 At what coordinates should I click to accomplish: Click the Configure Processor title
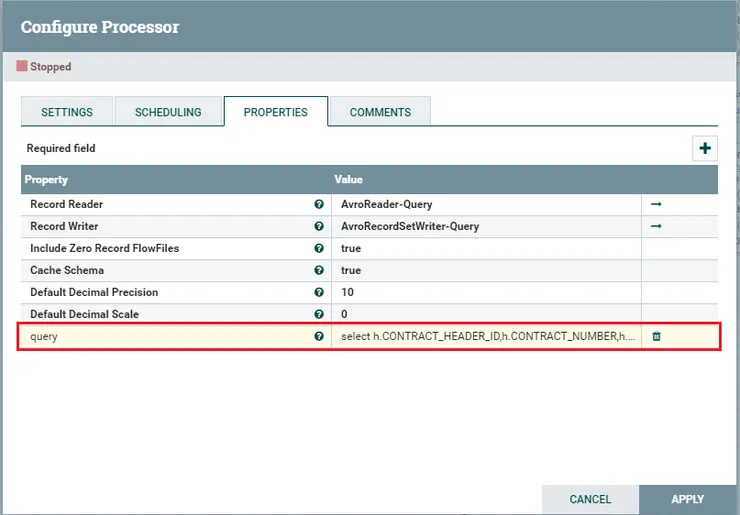(x=100, y=27)
